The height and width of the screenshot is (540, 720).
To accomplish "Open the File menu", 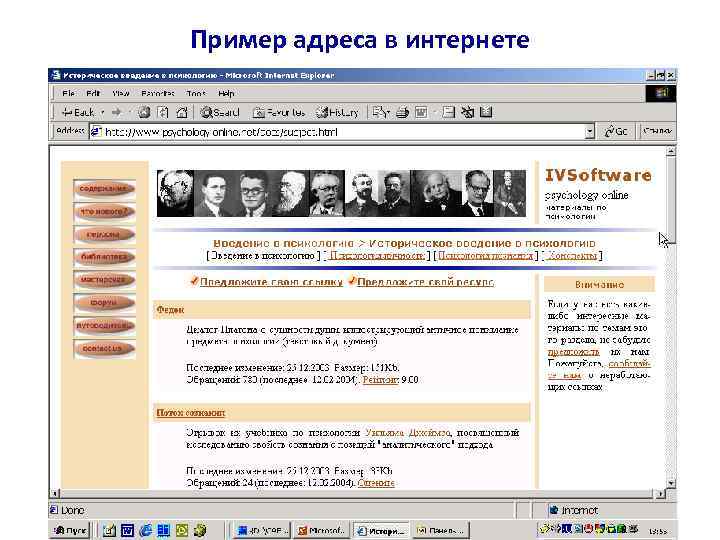I will 68,93.
